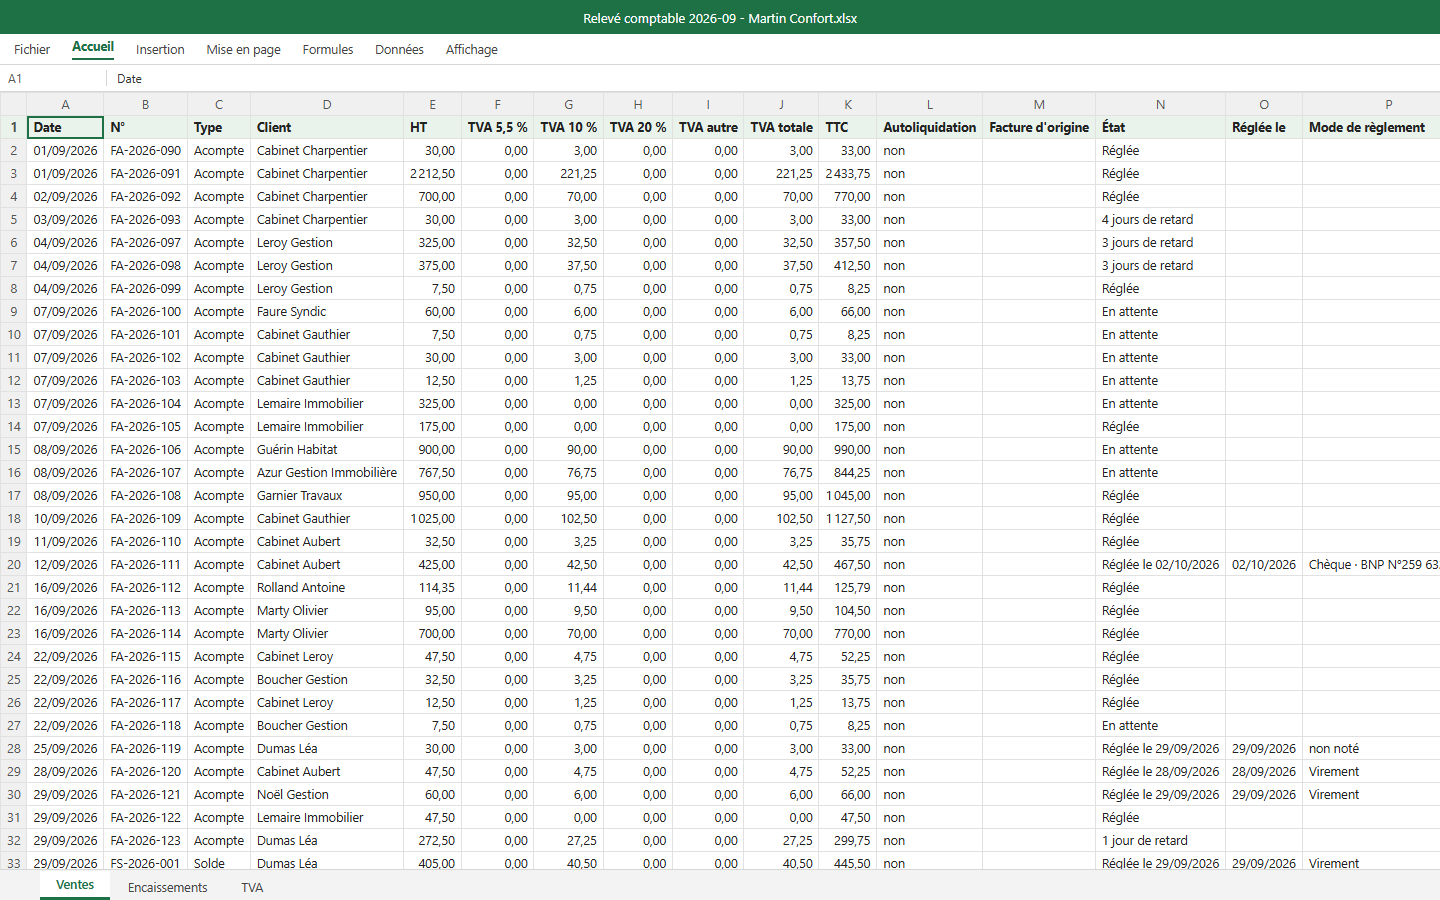Open the Fichier menu
This screenshot has width=1440, height=900.
point(32,49)
